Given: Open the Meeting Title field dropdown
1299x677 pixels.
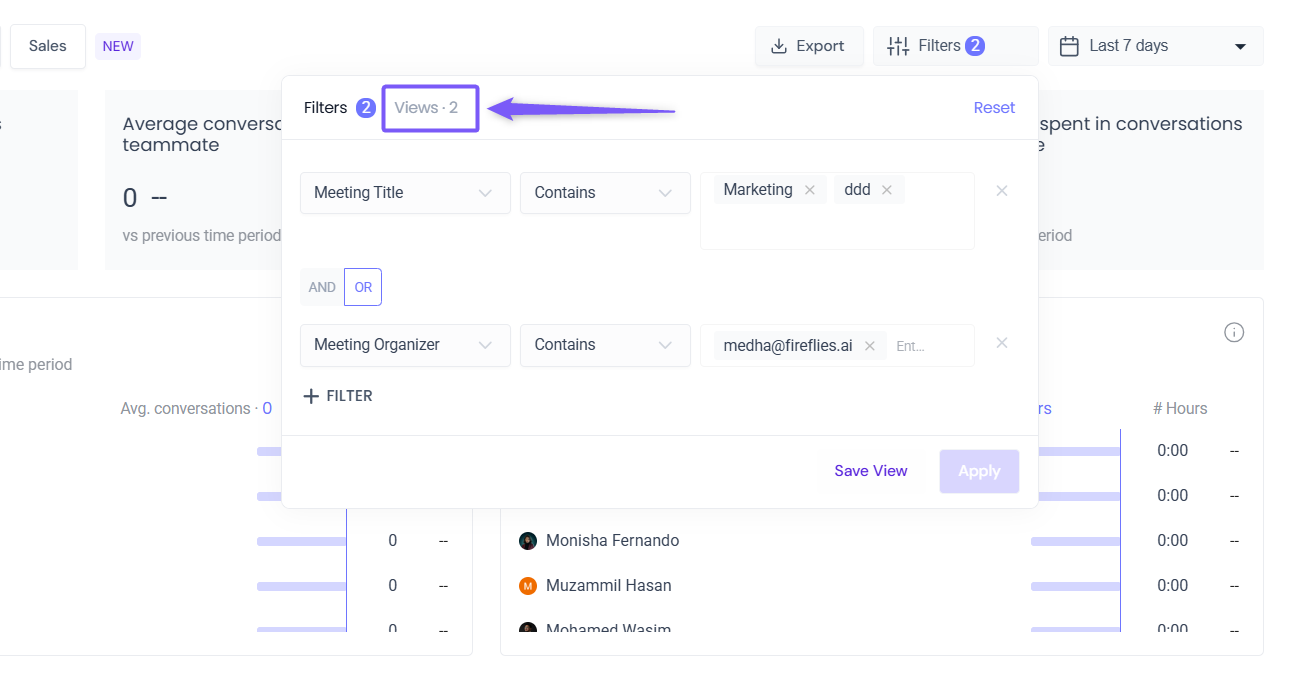Looking at the screenshot, I should pyautogui.click(x=405, y=193).
